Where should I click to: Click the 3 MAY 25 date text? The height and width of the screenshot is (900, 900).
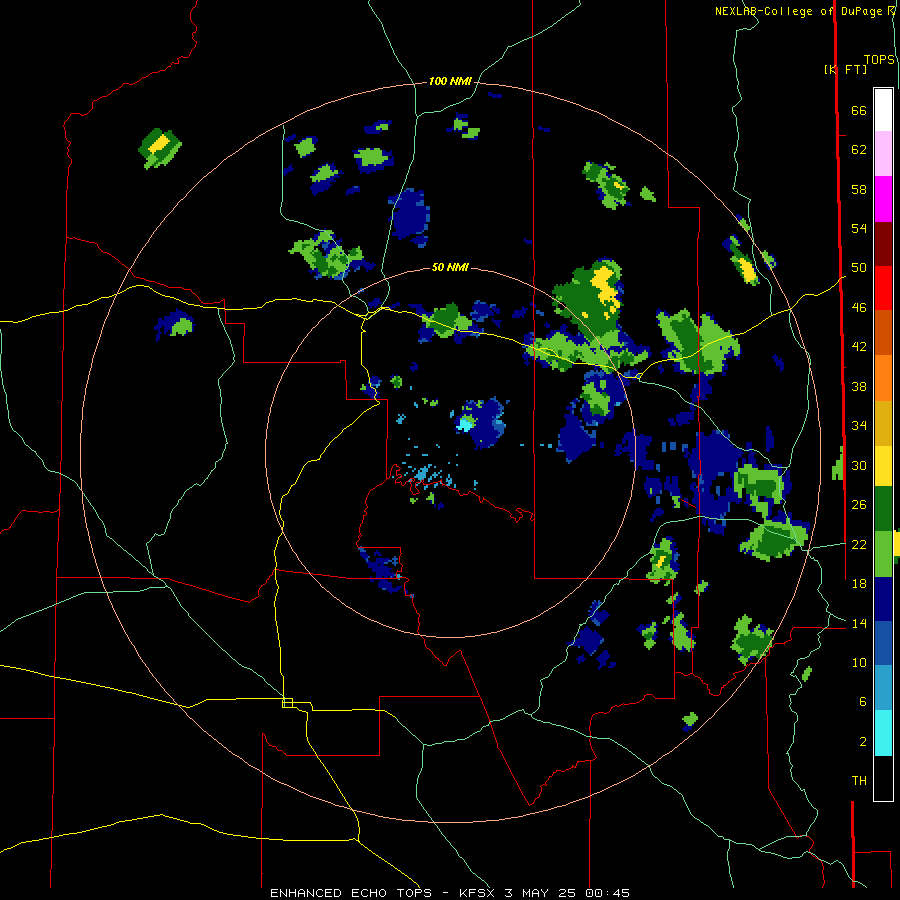[x=540, y=893]
